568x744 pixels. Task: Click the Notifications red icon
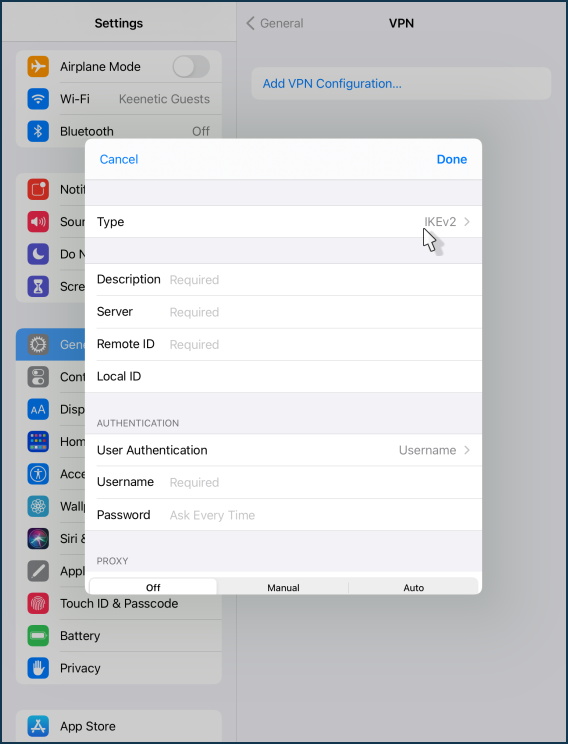click(x=38, y=190)
